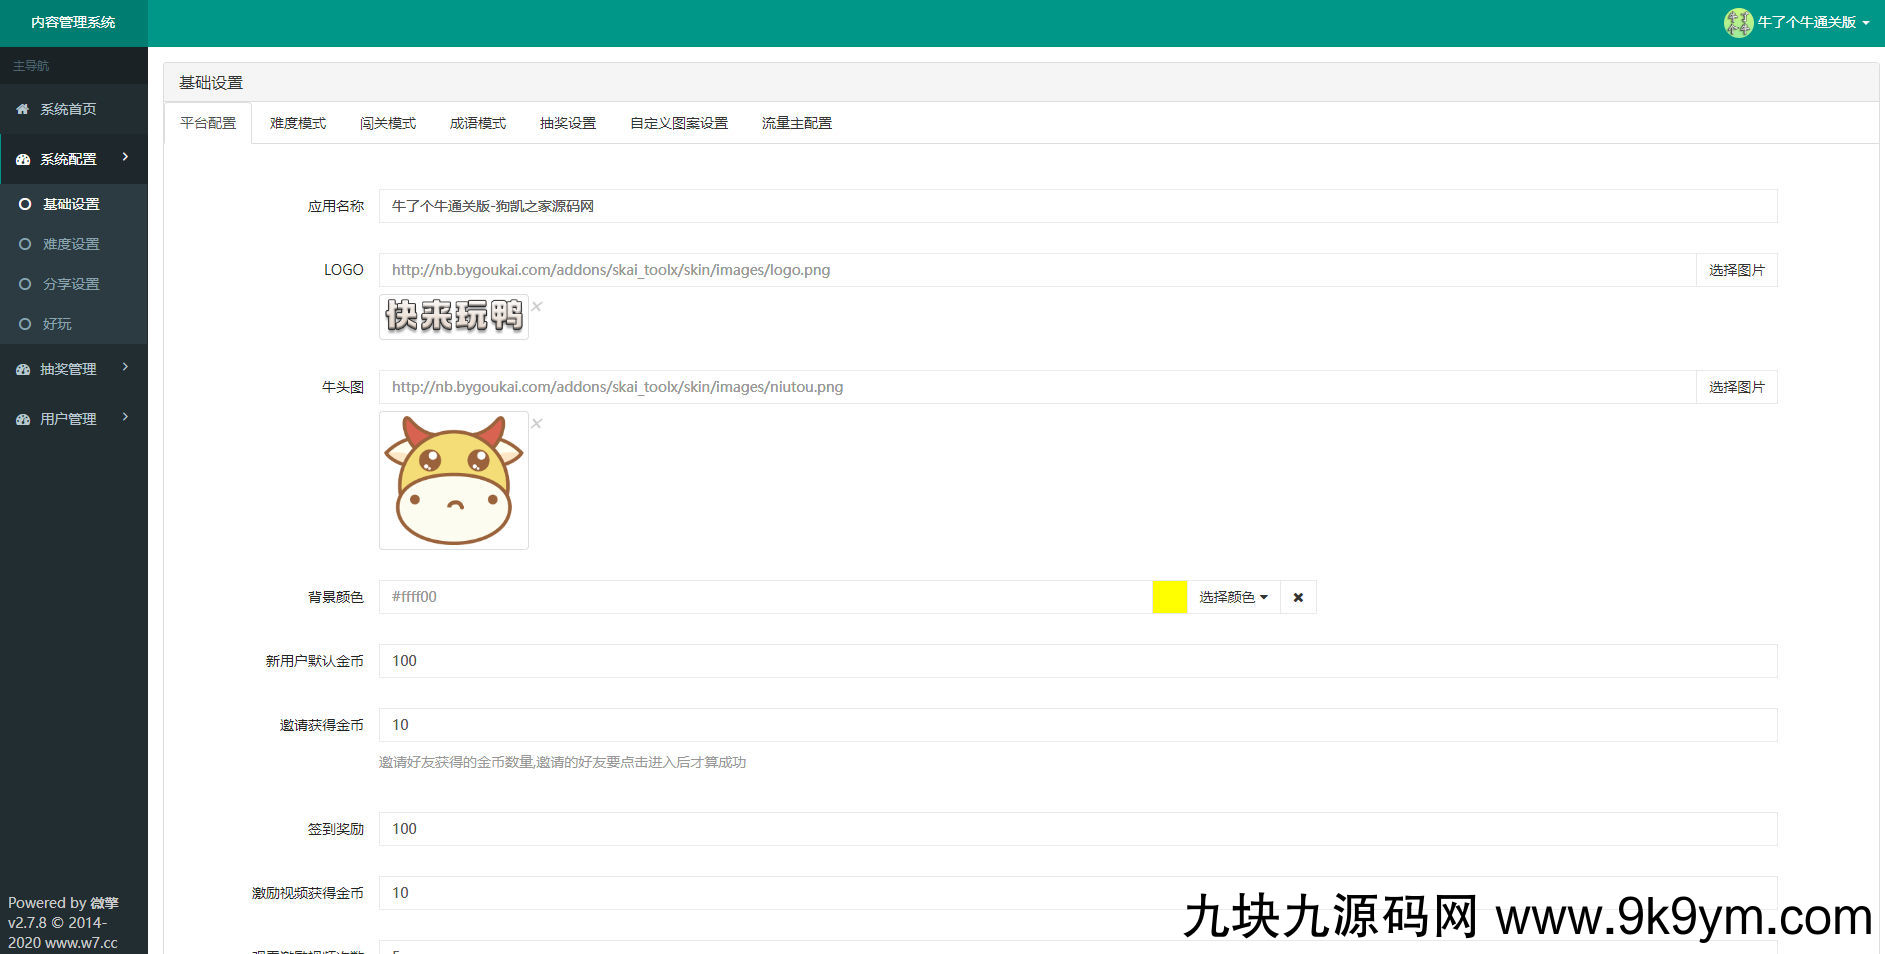The width and height of the screenshot is (1885, 954).
Task: Click the user avatar in top bar
Action: click(1738, 22)
